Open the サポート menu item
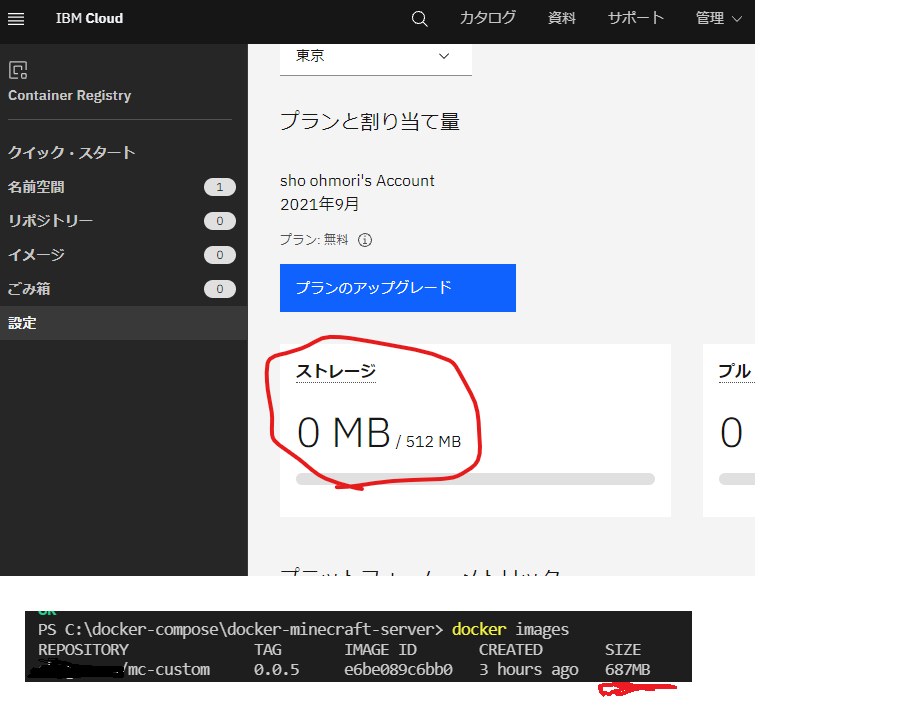Screen dimensions: 908x709 pos(635,19)
